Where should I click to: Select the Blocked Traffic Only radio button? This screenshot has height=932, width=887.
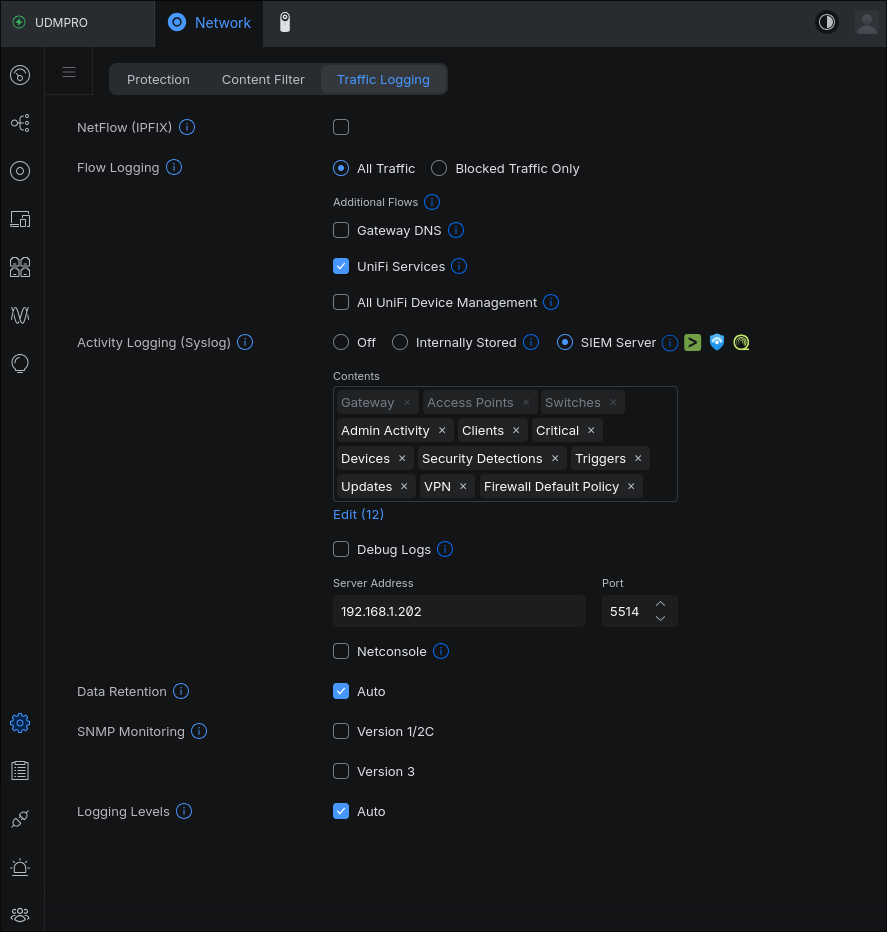click(x=439, y=168)
